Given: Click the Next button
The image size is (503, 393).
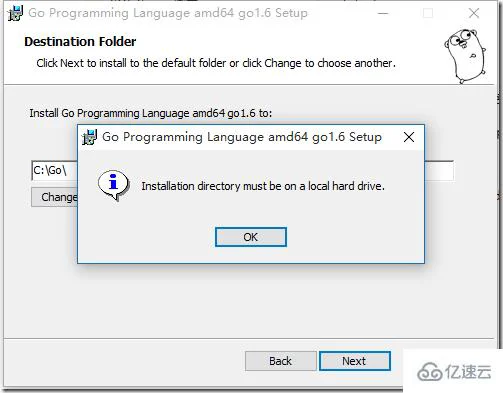Looking at the screenshot, I should [x=355, y=361].
